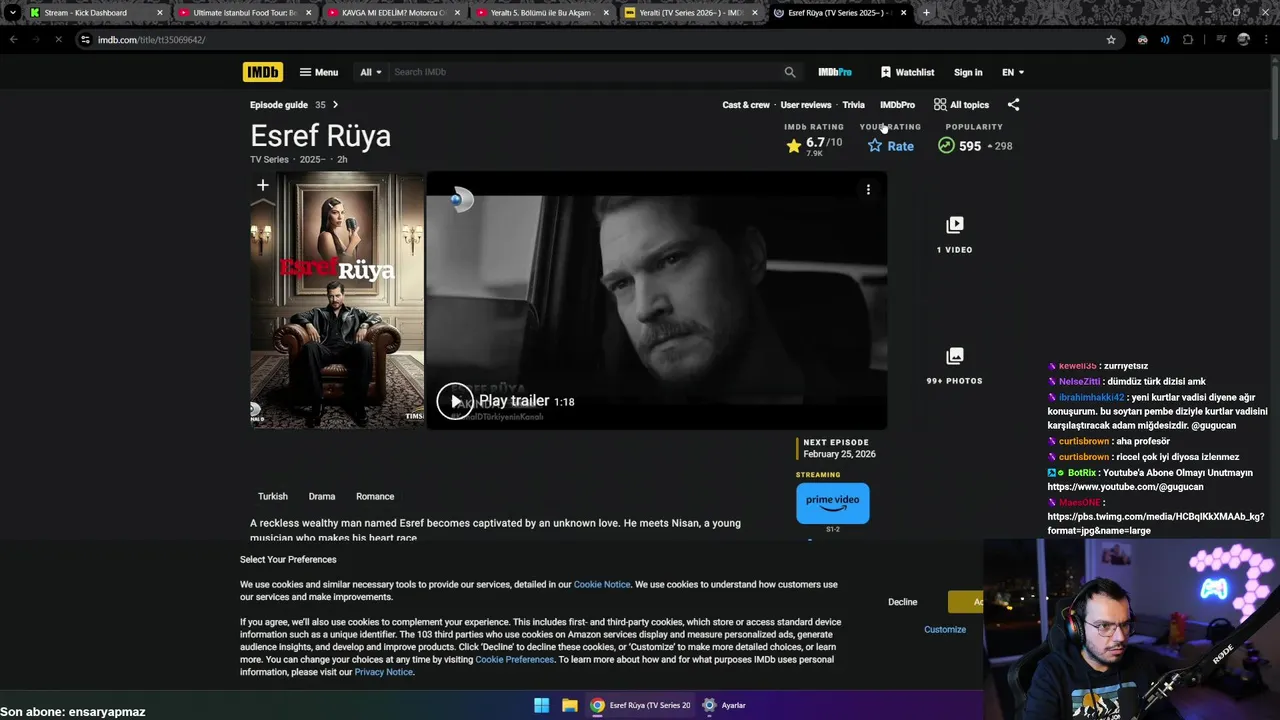
Task: Click the Decline cookies button
Action: click(x=902, y=602)
